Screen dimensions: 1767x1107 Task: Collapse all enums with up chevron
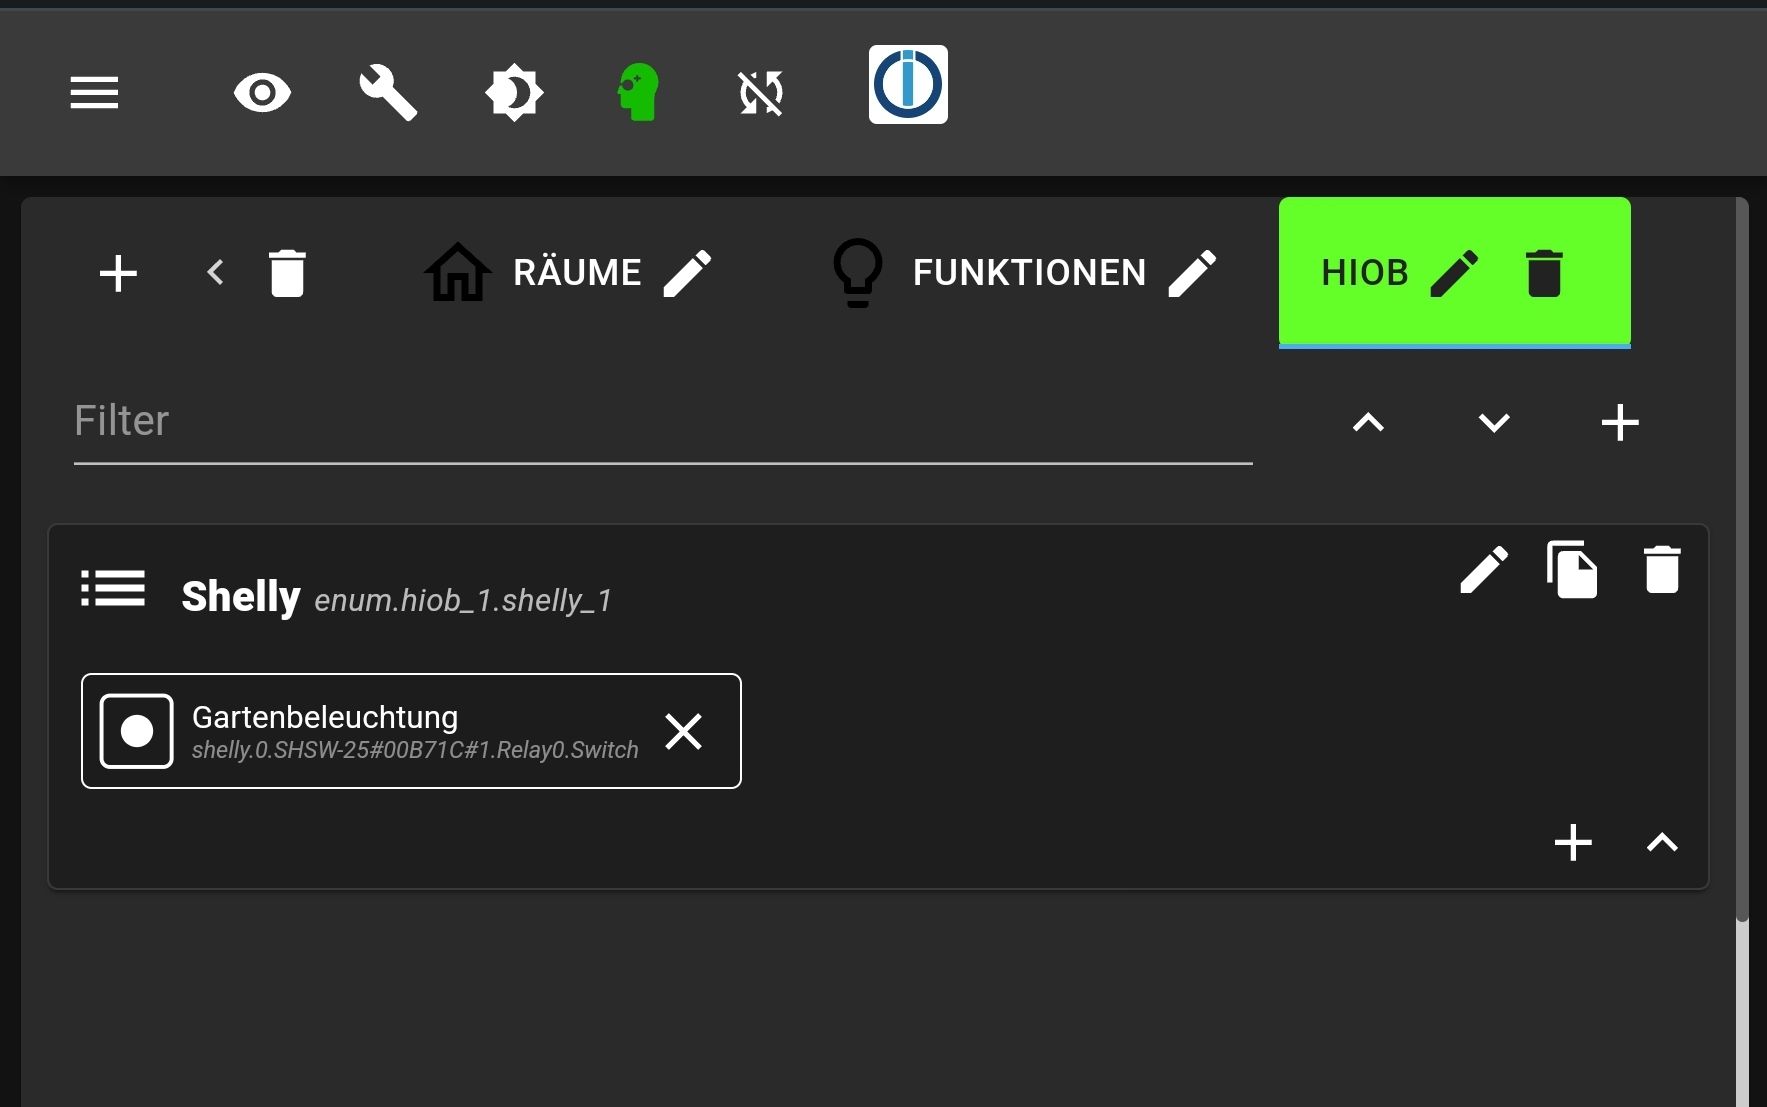[x=1368, y=423]
